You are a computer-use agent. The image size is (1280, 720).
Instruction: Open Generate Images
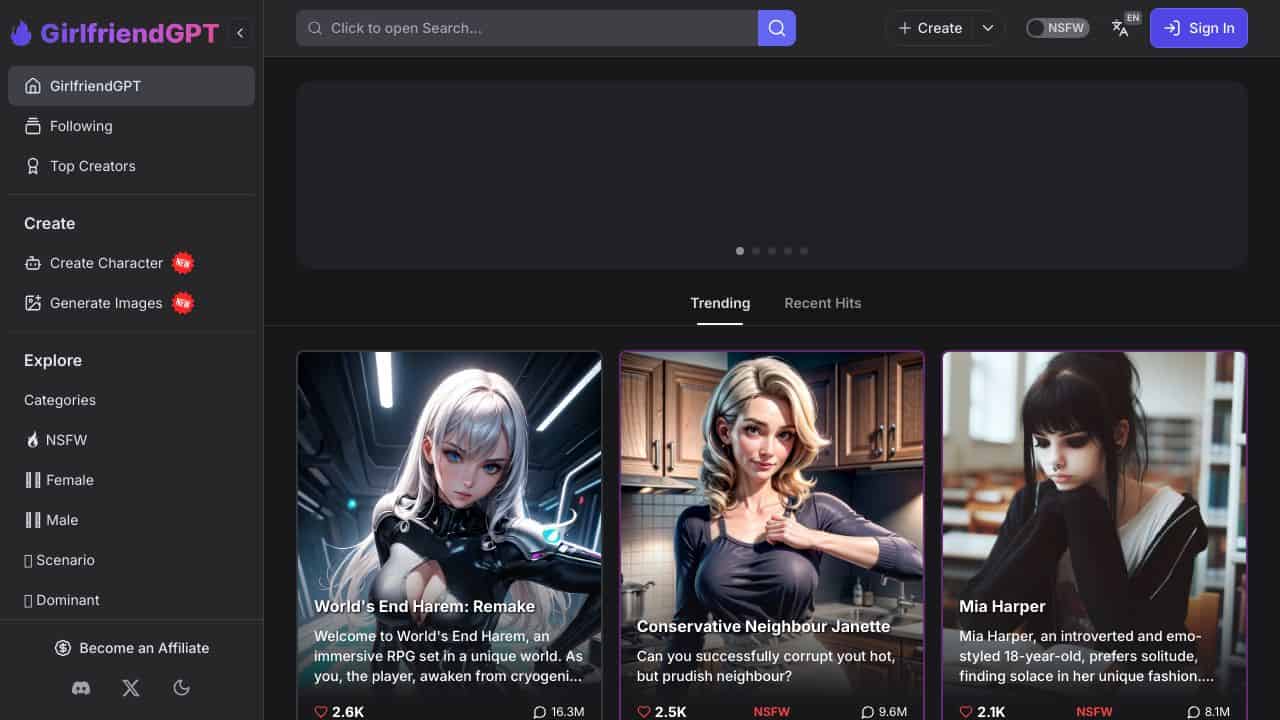(x=131, y=303)
